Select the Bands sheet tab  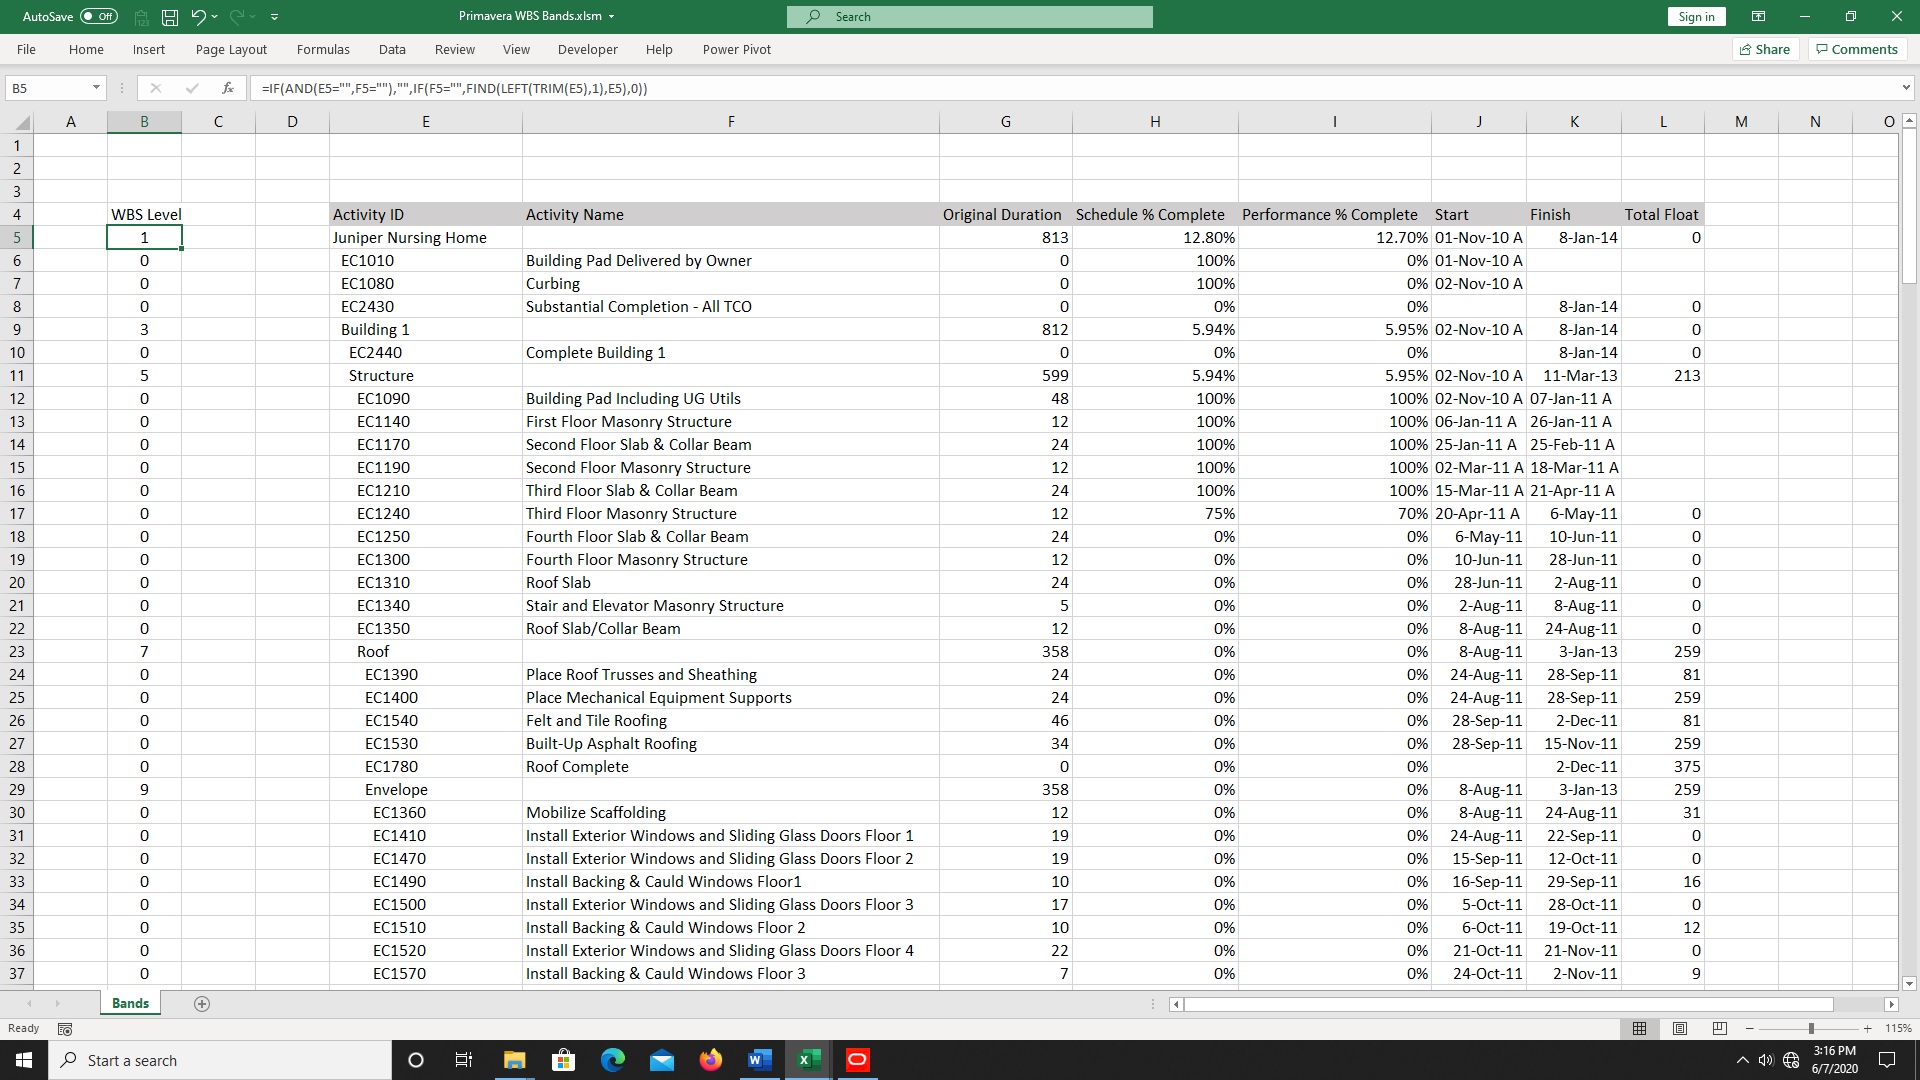pos(130,1003)
